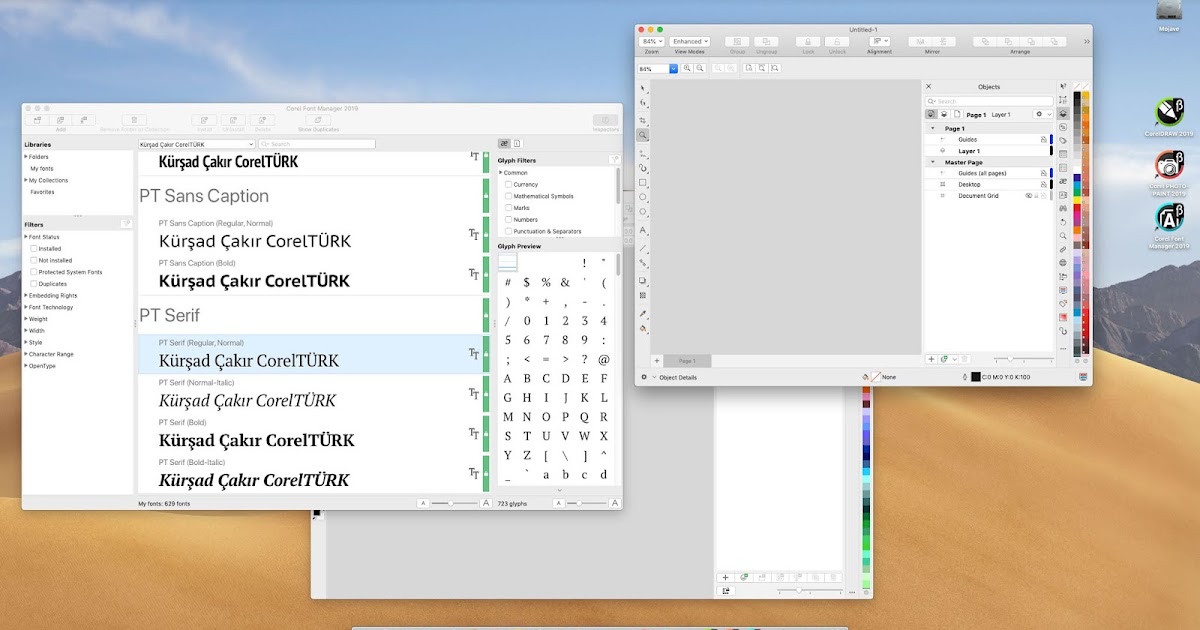The height and width of the screenshot is (630, 1200).
Task: Search fonts field in Font Manager
Action: [x=317, y=144]
